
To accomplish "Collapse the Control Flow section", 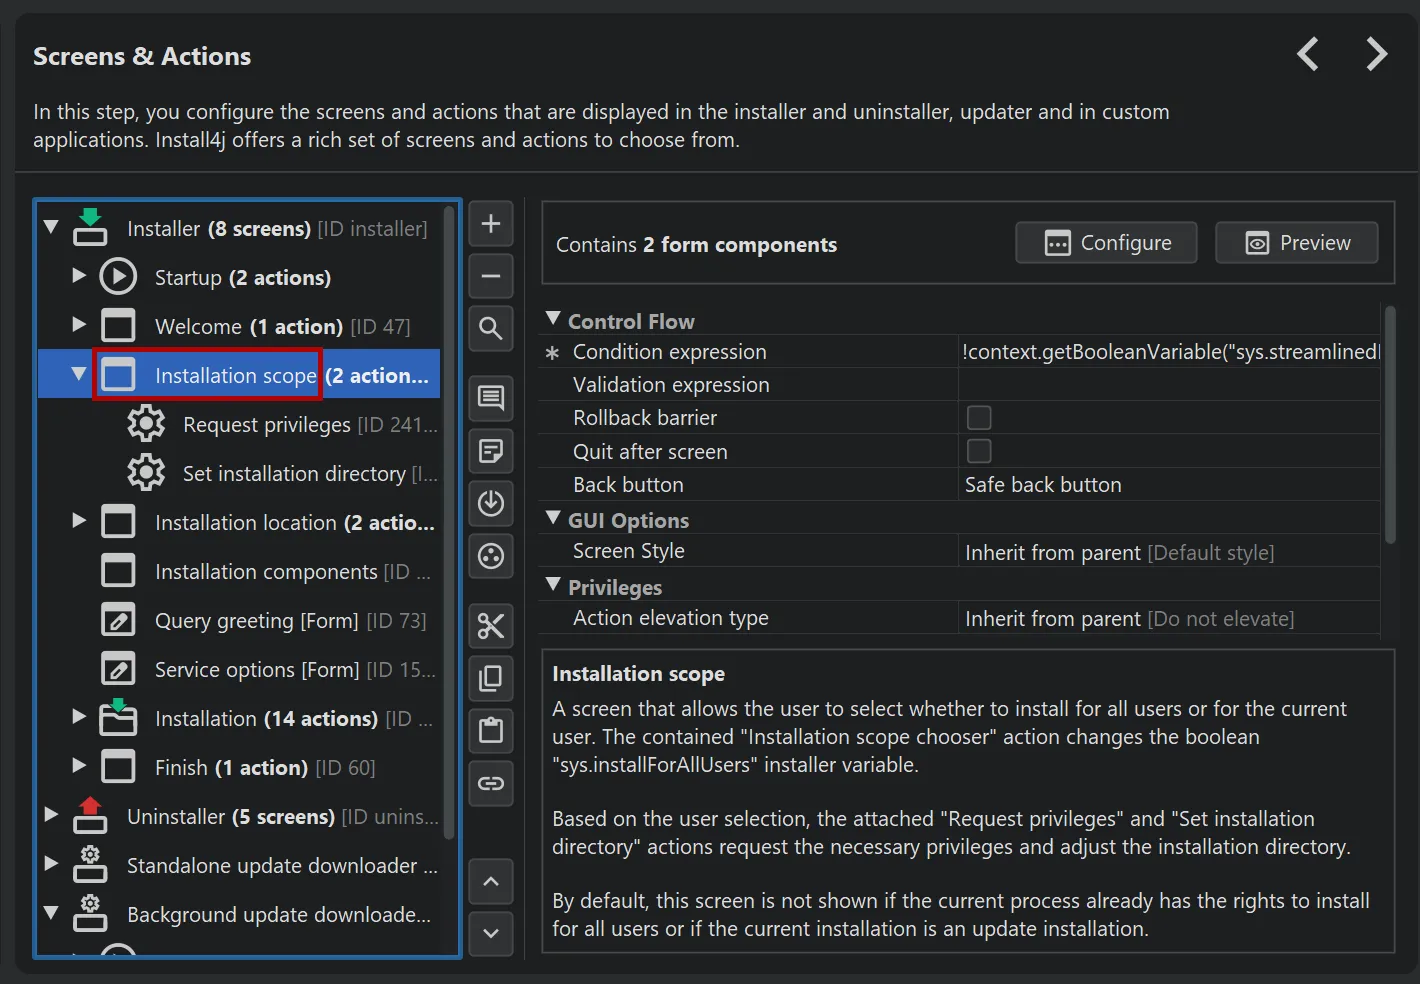I will click(x=553, y=319).
